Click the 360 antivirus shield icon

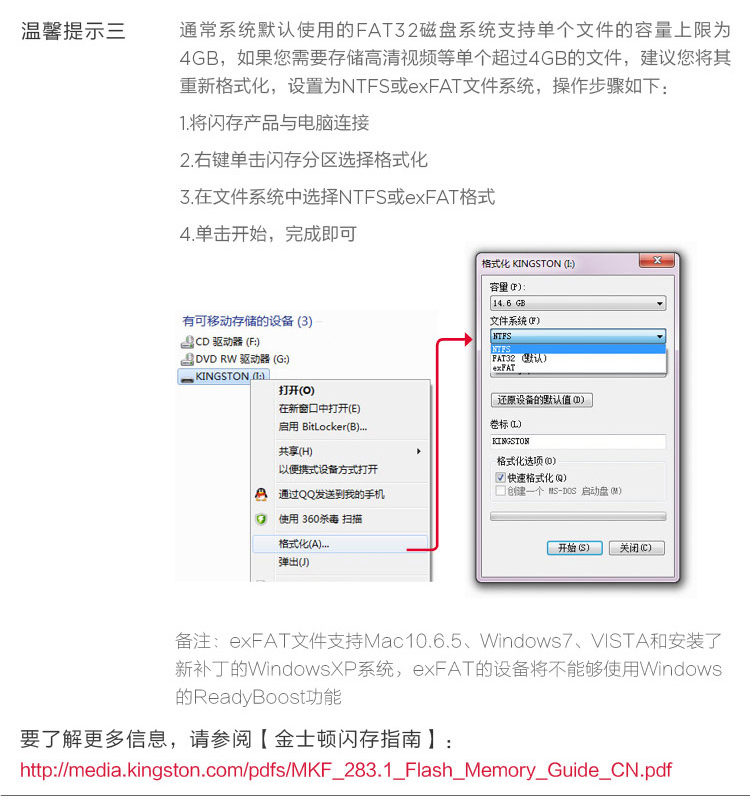[x=261, y=519]
